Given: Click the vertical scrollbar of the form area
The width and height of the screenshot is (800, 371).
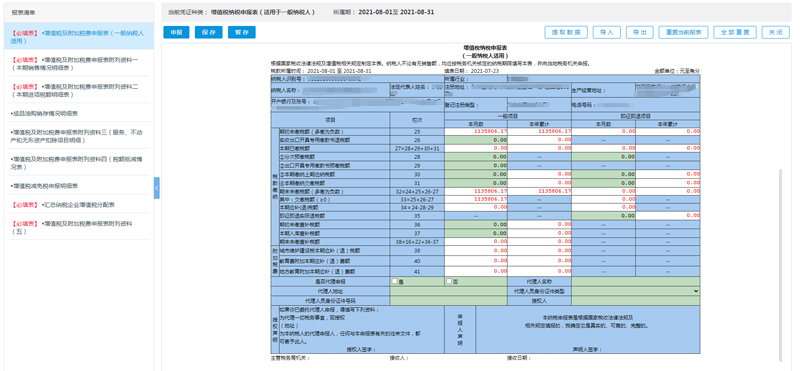Looking at the screenshot, I should pyautogui.click(x=780, y=265).
